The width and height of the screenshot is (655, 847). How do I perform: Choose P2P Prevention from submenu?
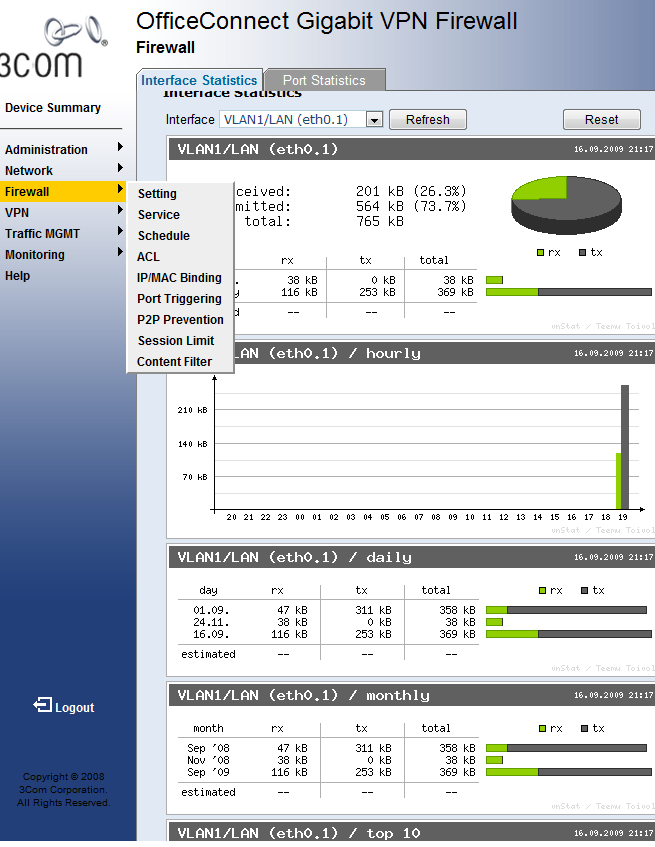click(x=180, y=320)
